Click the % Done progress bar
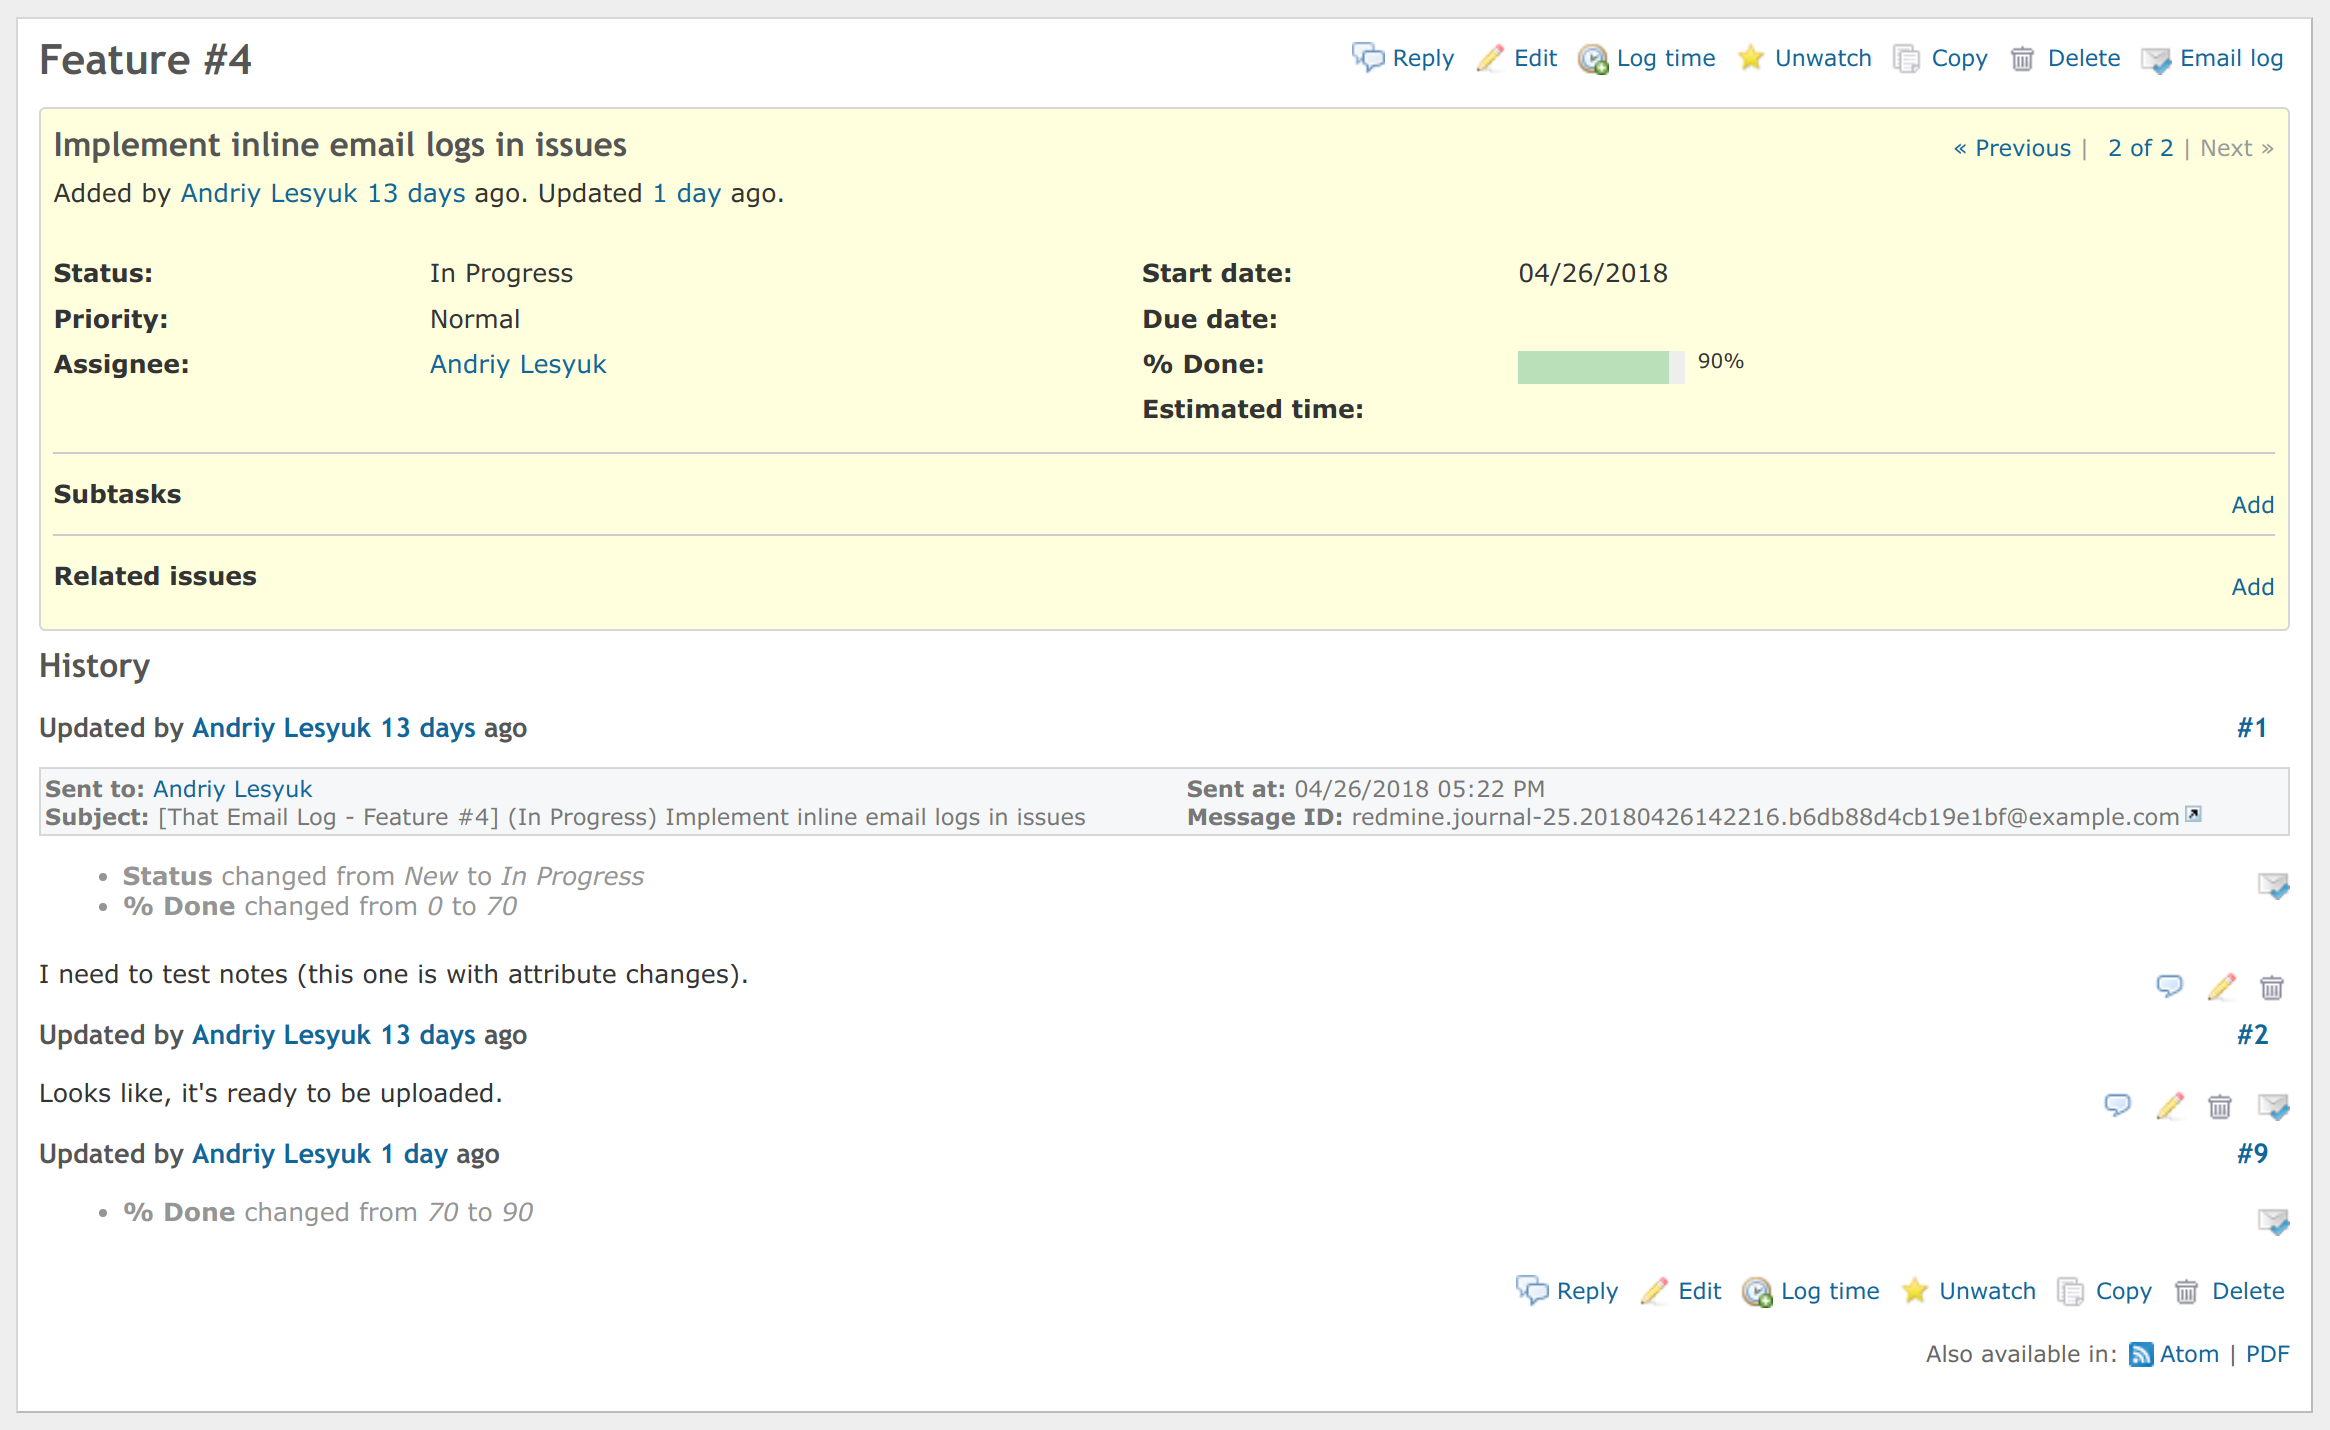The image size is (2330, 1430). click(1599, 366)
